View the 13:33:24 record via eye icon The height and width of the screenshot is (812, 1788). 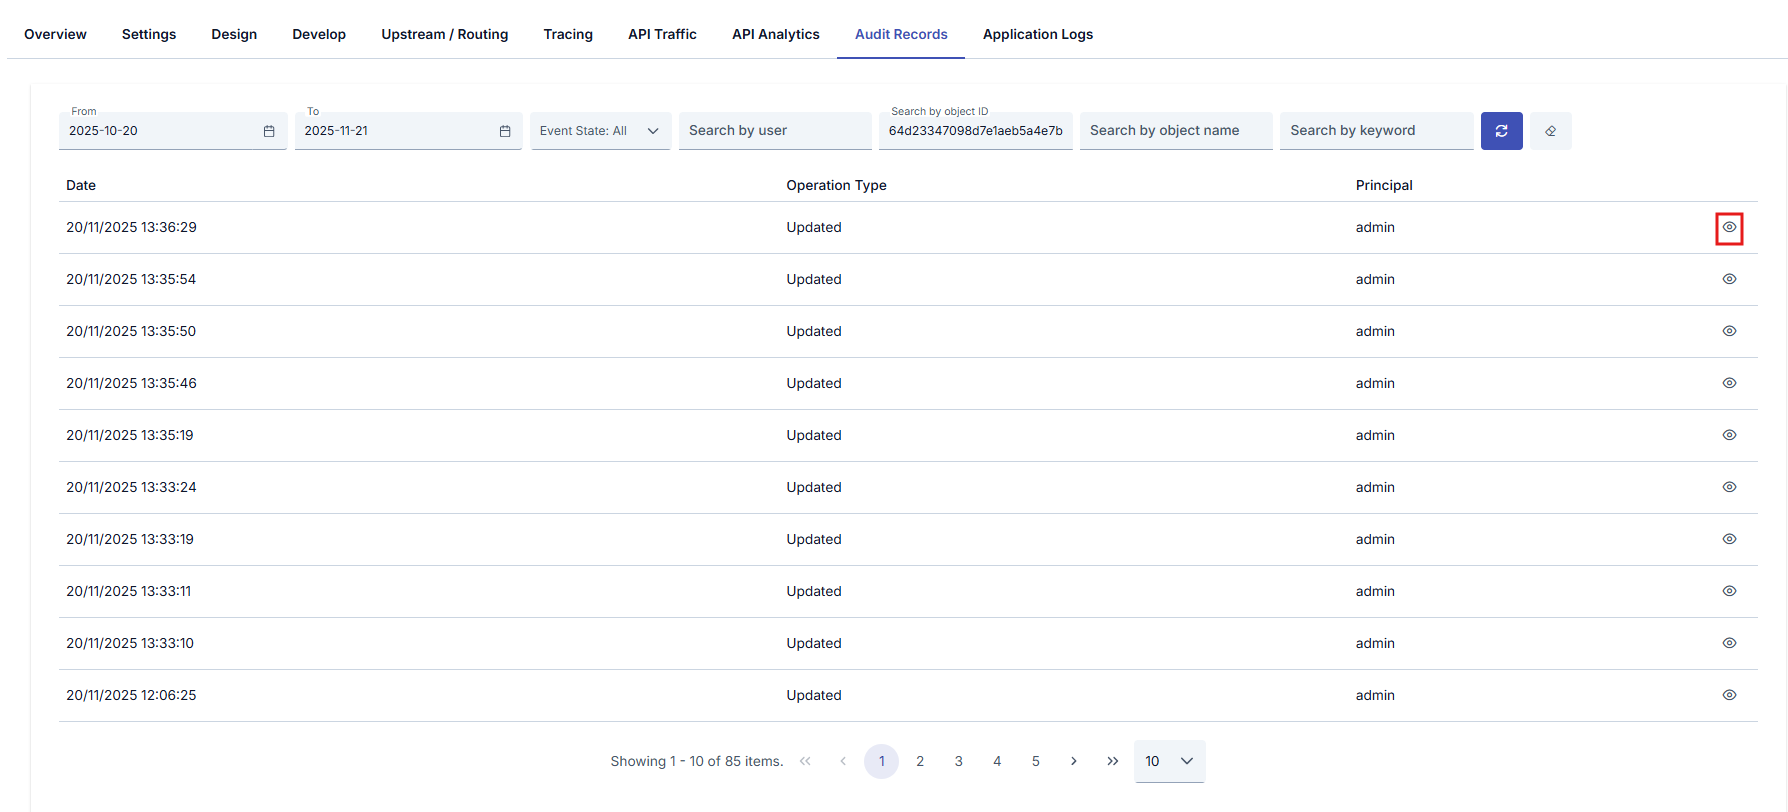pos(1729,487)
